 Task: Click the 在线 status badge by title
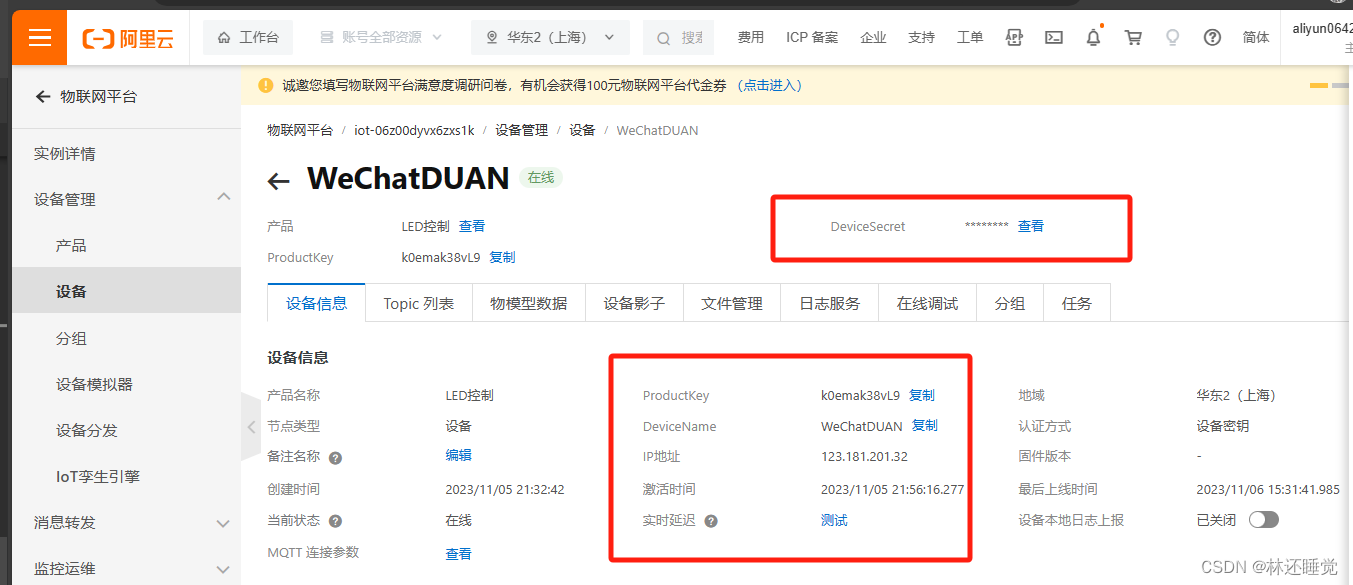click(541, 178)
